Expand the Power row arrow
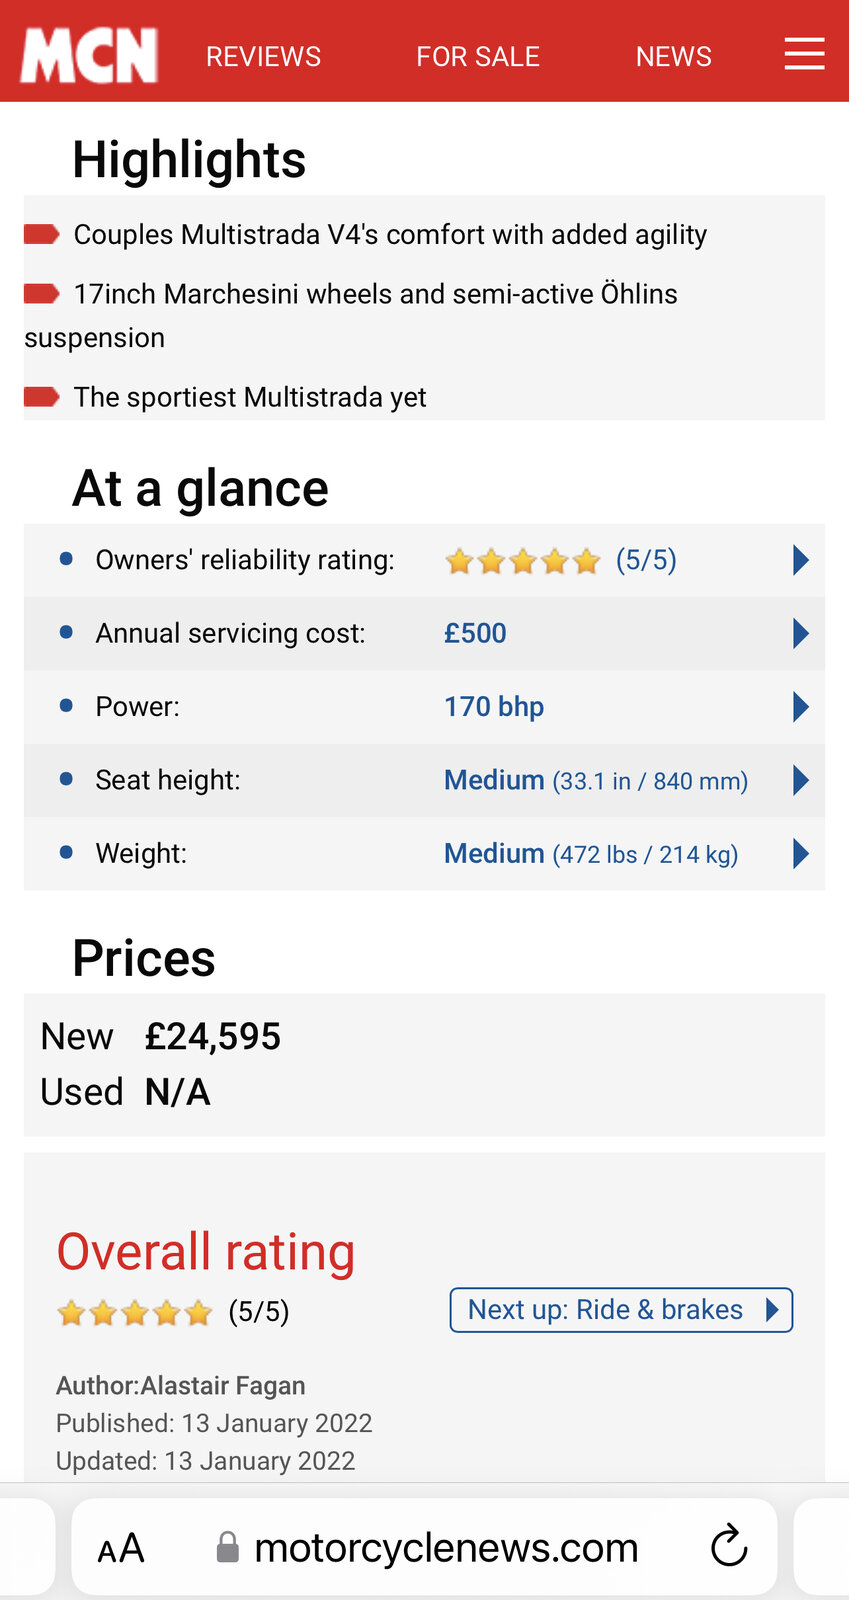The image size is (849, 1600). coord(800,707)
